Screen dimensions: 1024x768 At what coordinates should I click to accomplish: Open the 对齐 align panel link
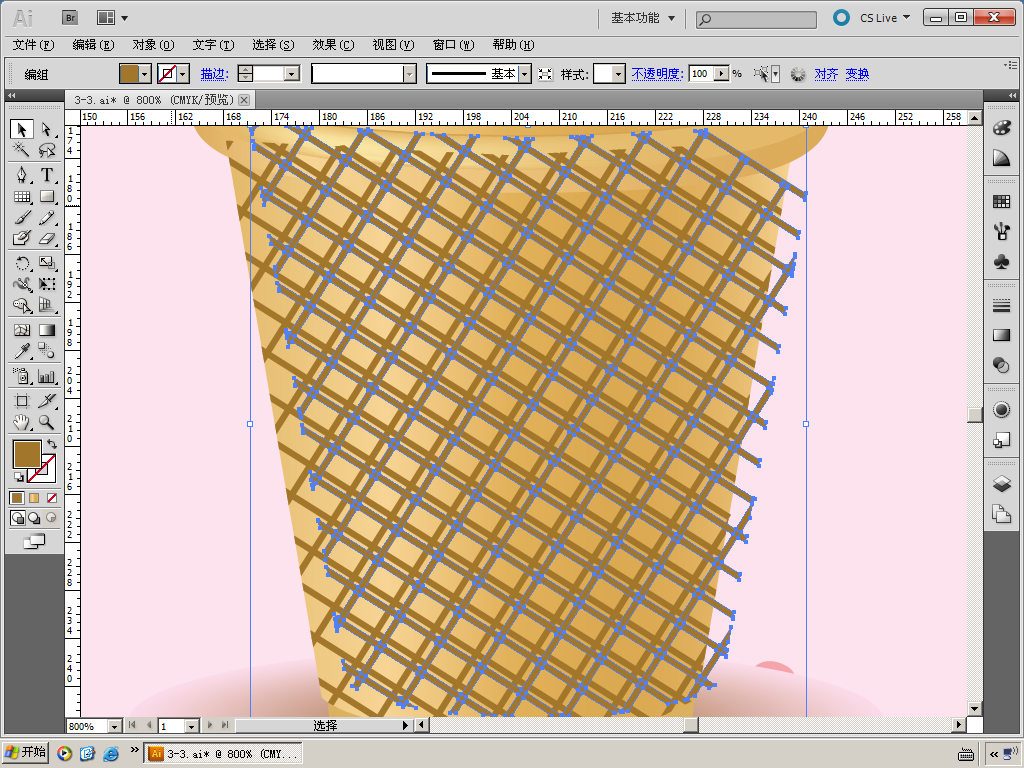(826, 74)
